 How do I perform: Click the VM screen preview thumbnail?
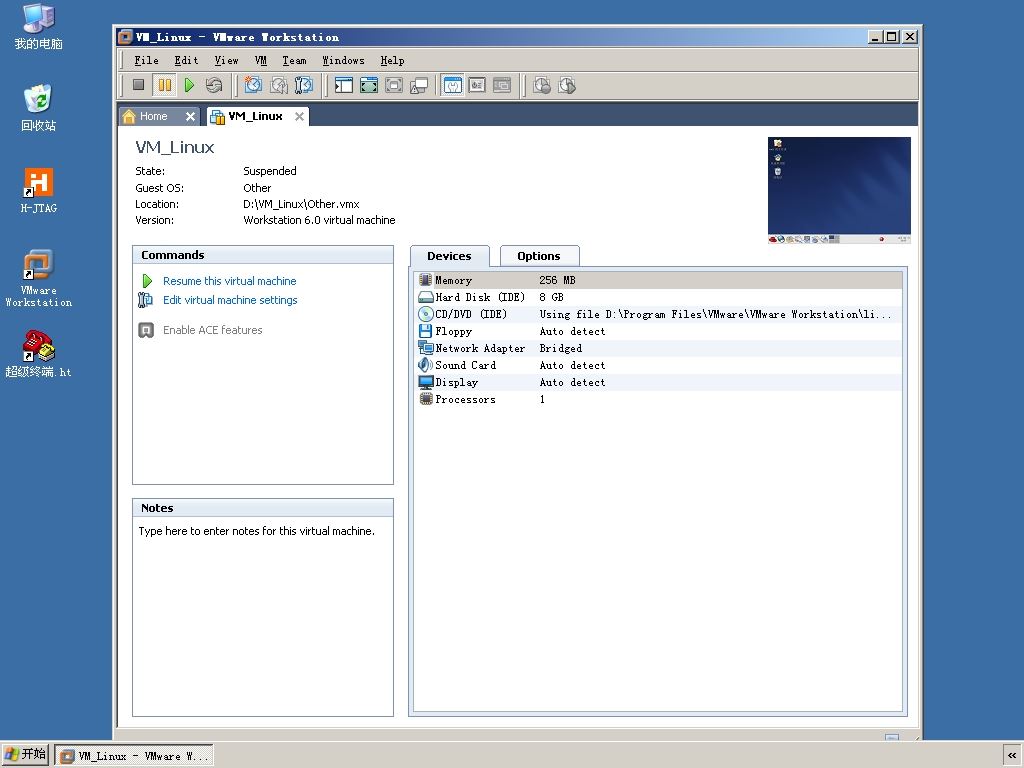(839, 190)
